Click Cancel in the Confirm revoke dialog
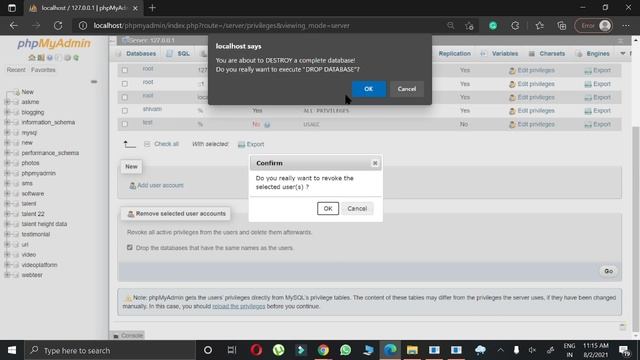The image size is (640, 360). 357,209
